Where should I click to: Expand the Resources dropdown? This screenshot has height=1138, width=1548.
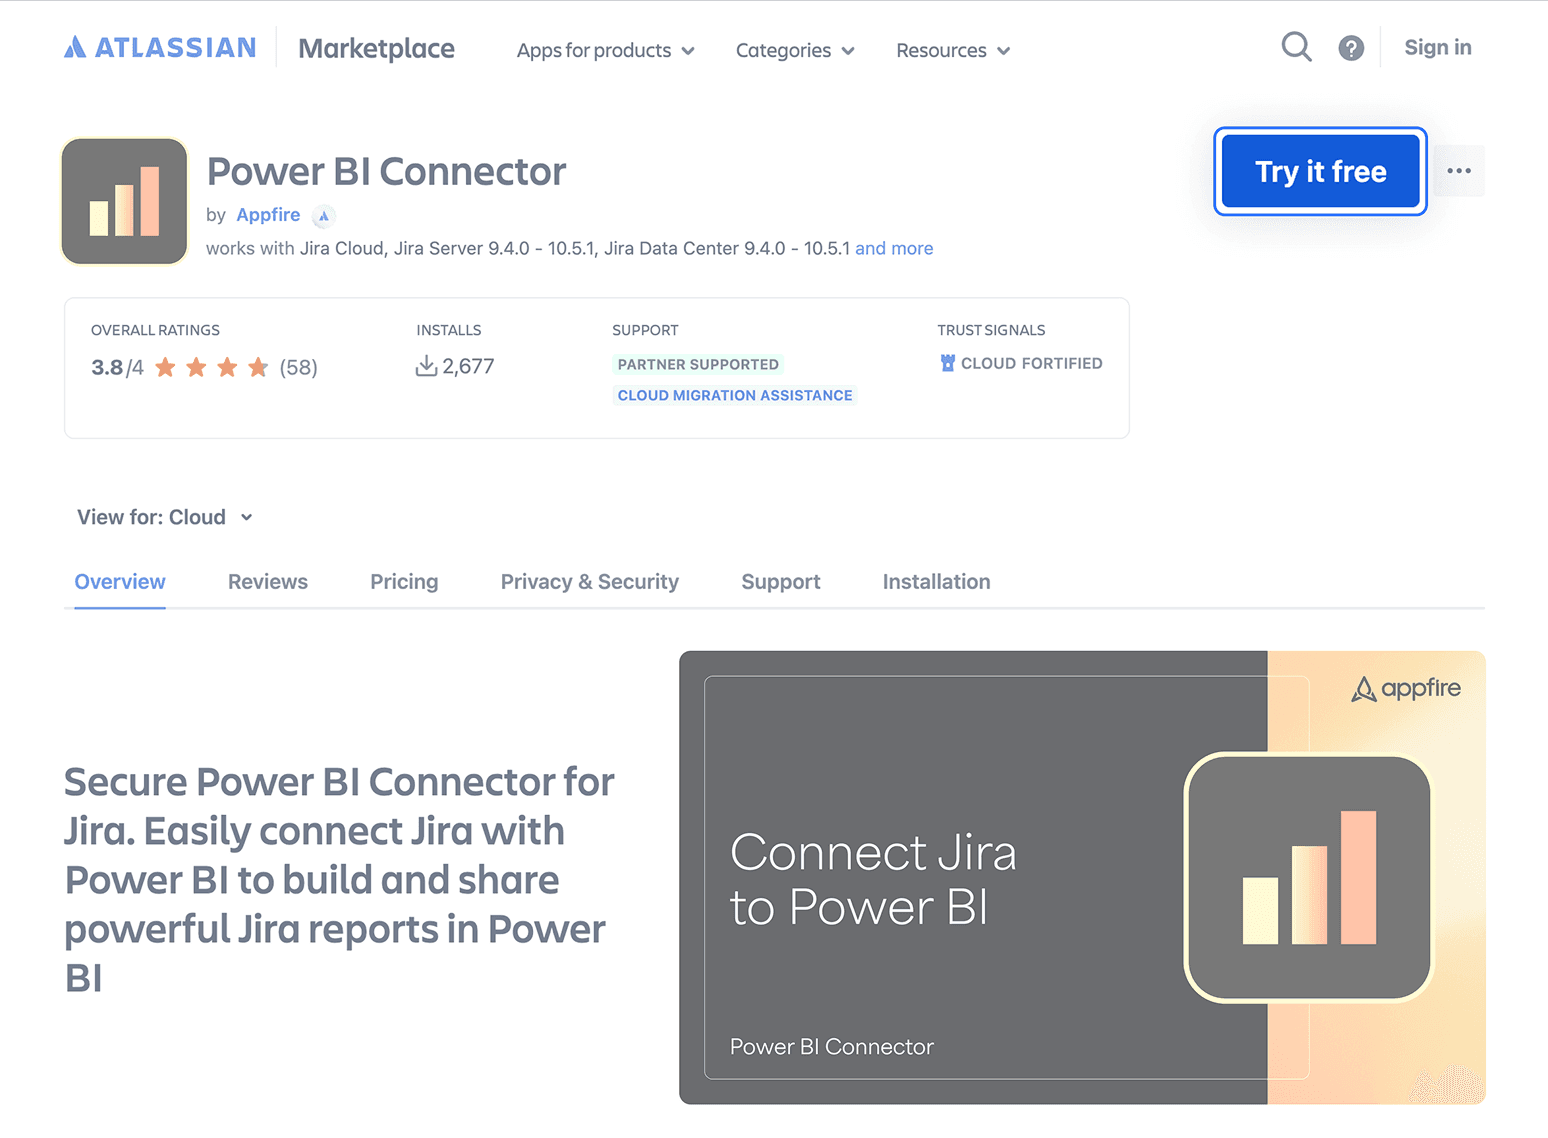(953, 50)
